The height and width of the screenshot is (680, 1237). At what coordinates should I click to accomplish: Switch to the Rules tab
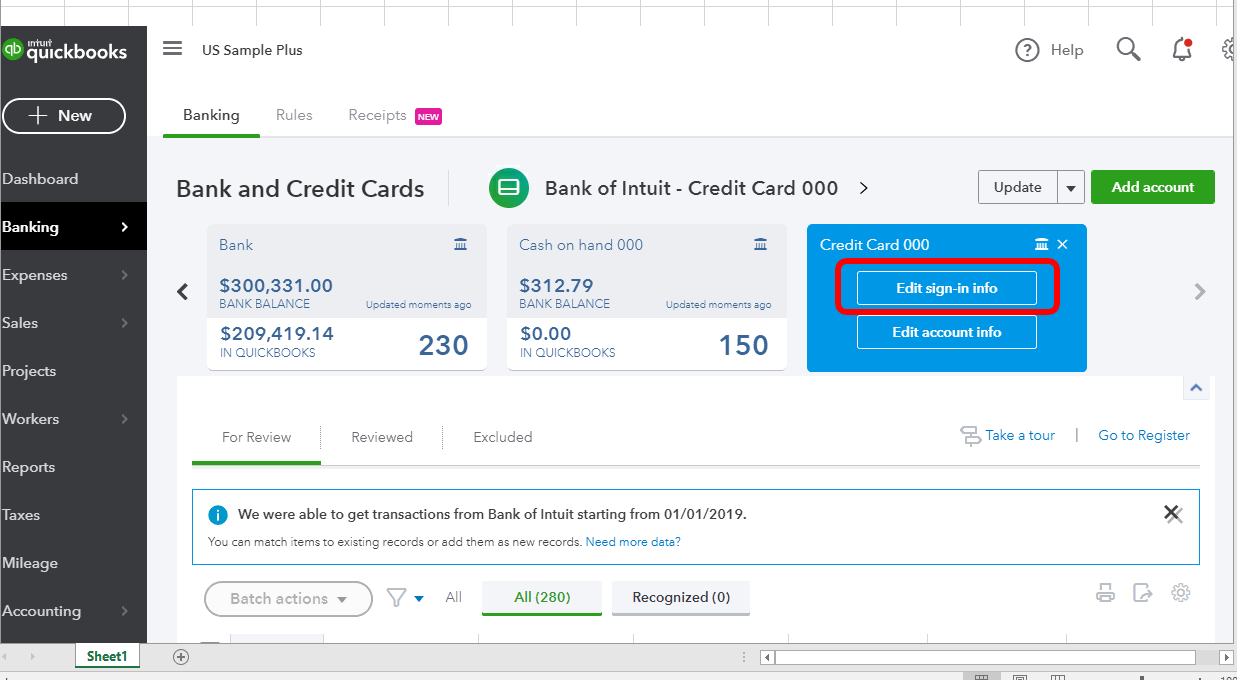(294, 114)
